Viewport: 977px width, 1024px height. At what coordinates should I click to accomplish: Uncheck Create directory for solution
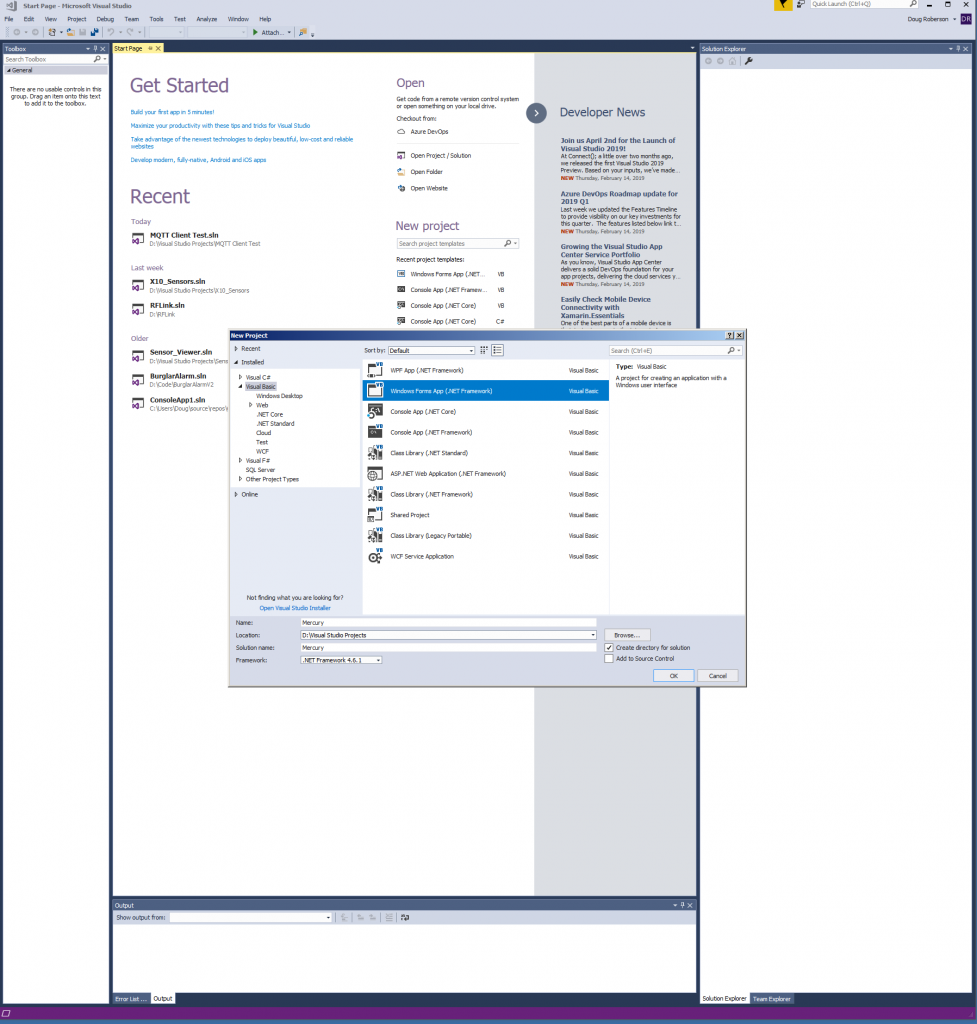609,648
